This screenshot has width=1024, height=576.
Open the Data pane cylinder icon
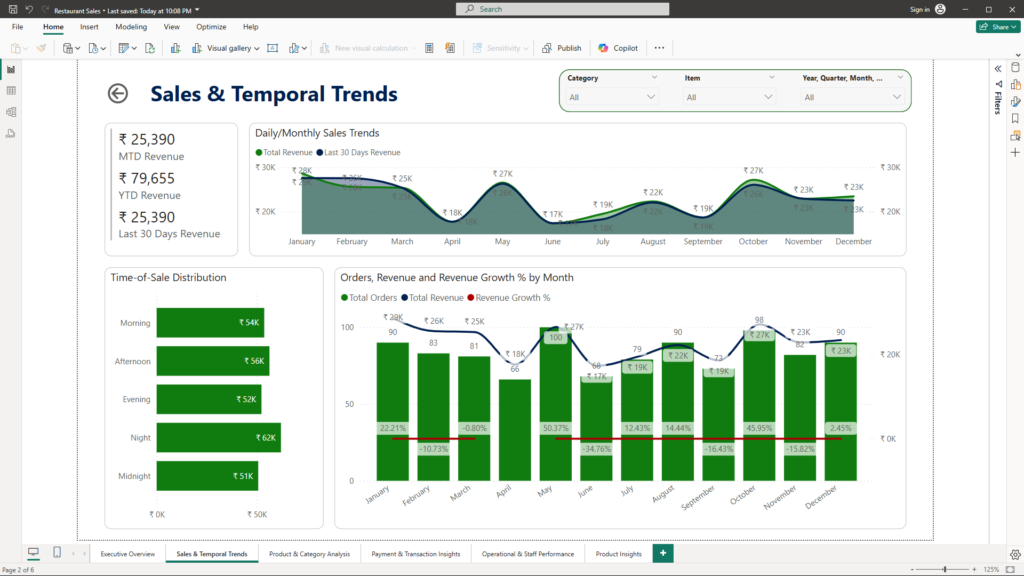point(1015,67)
